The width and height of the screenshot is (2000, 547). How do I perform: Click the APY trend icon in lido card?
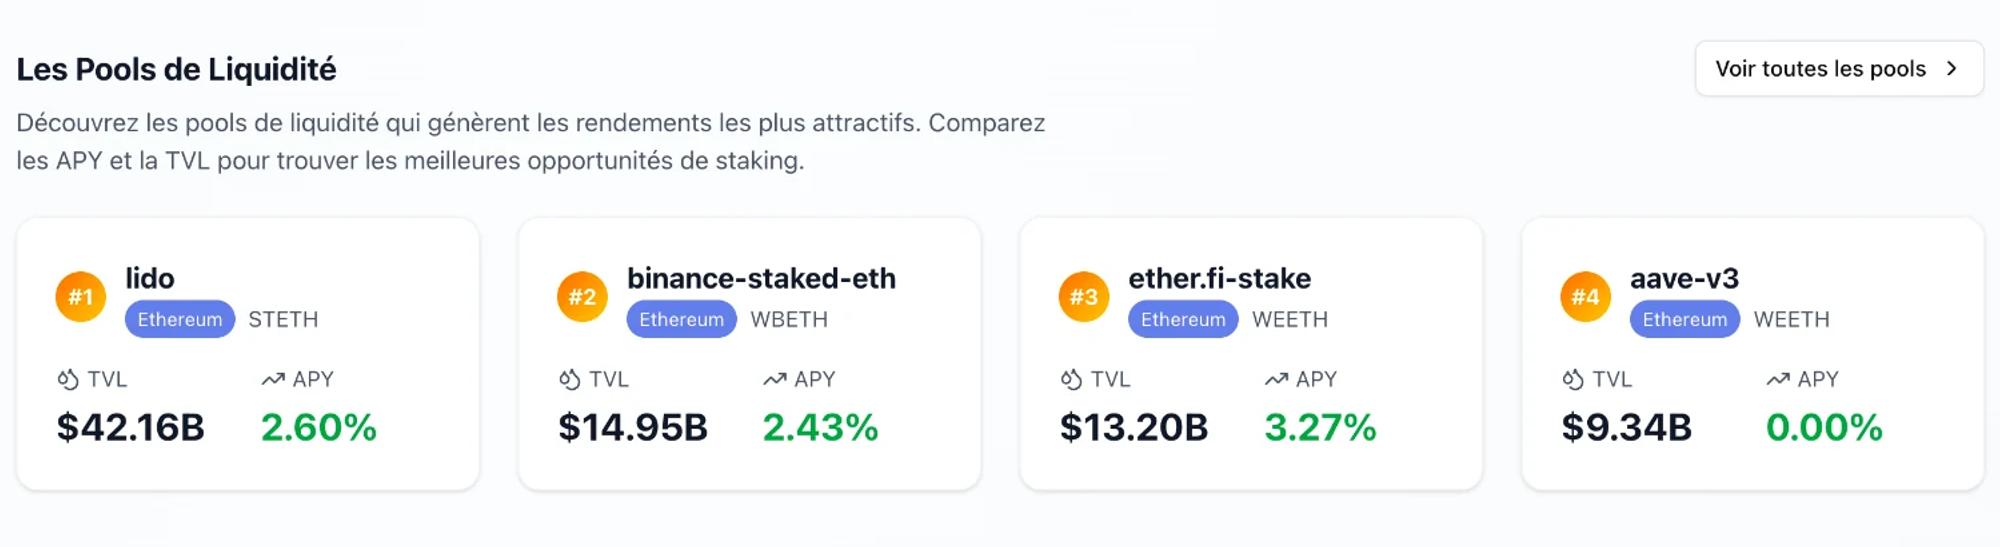273,379
